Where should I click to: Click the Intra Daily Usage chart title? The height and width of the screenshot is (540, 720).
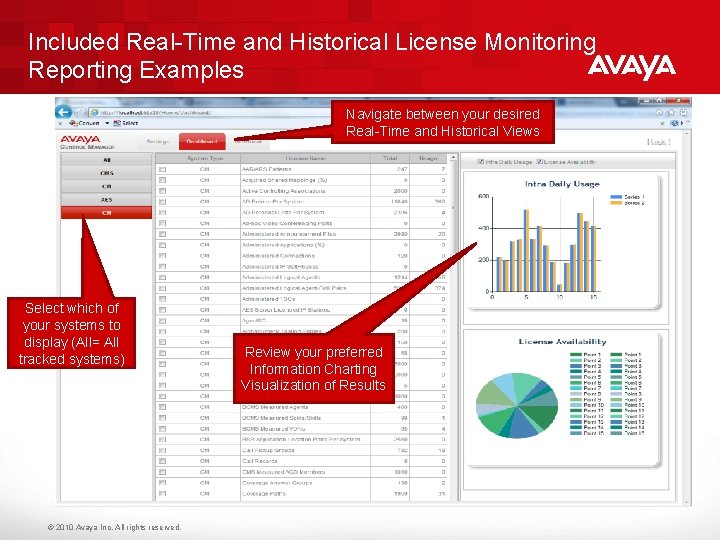[562, 184]
